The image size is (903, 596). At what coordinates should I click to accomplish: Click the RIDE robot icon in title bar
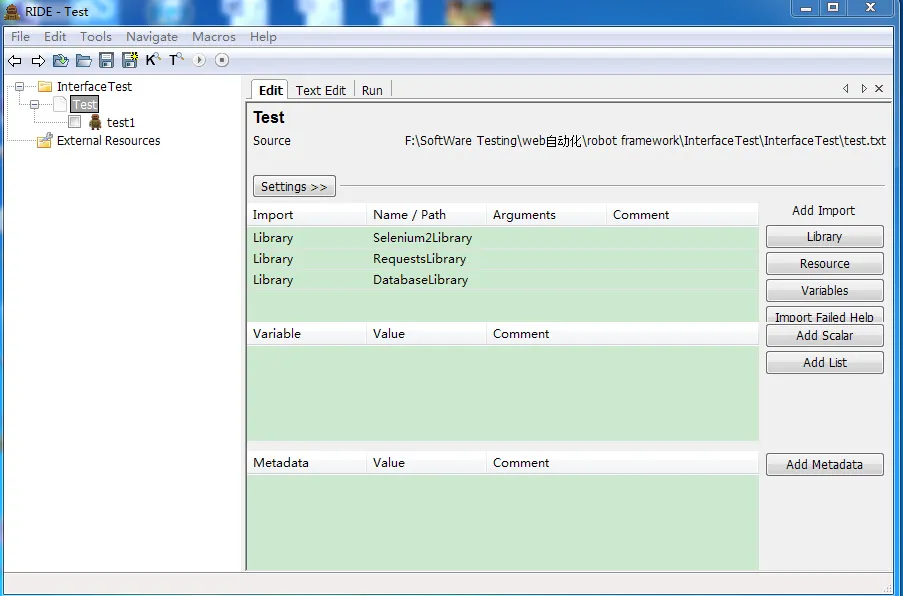click(x=12, y=12)
